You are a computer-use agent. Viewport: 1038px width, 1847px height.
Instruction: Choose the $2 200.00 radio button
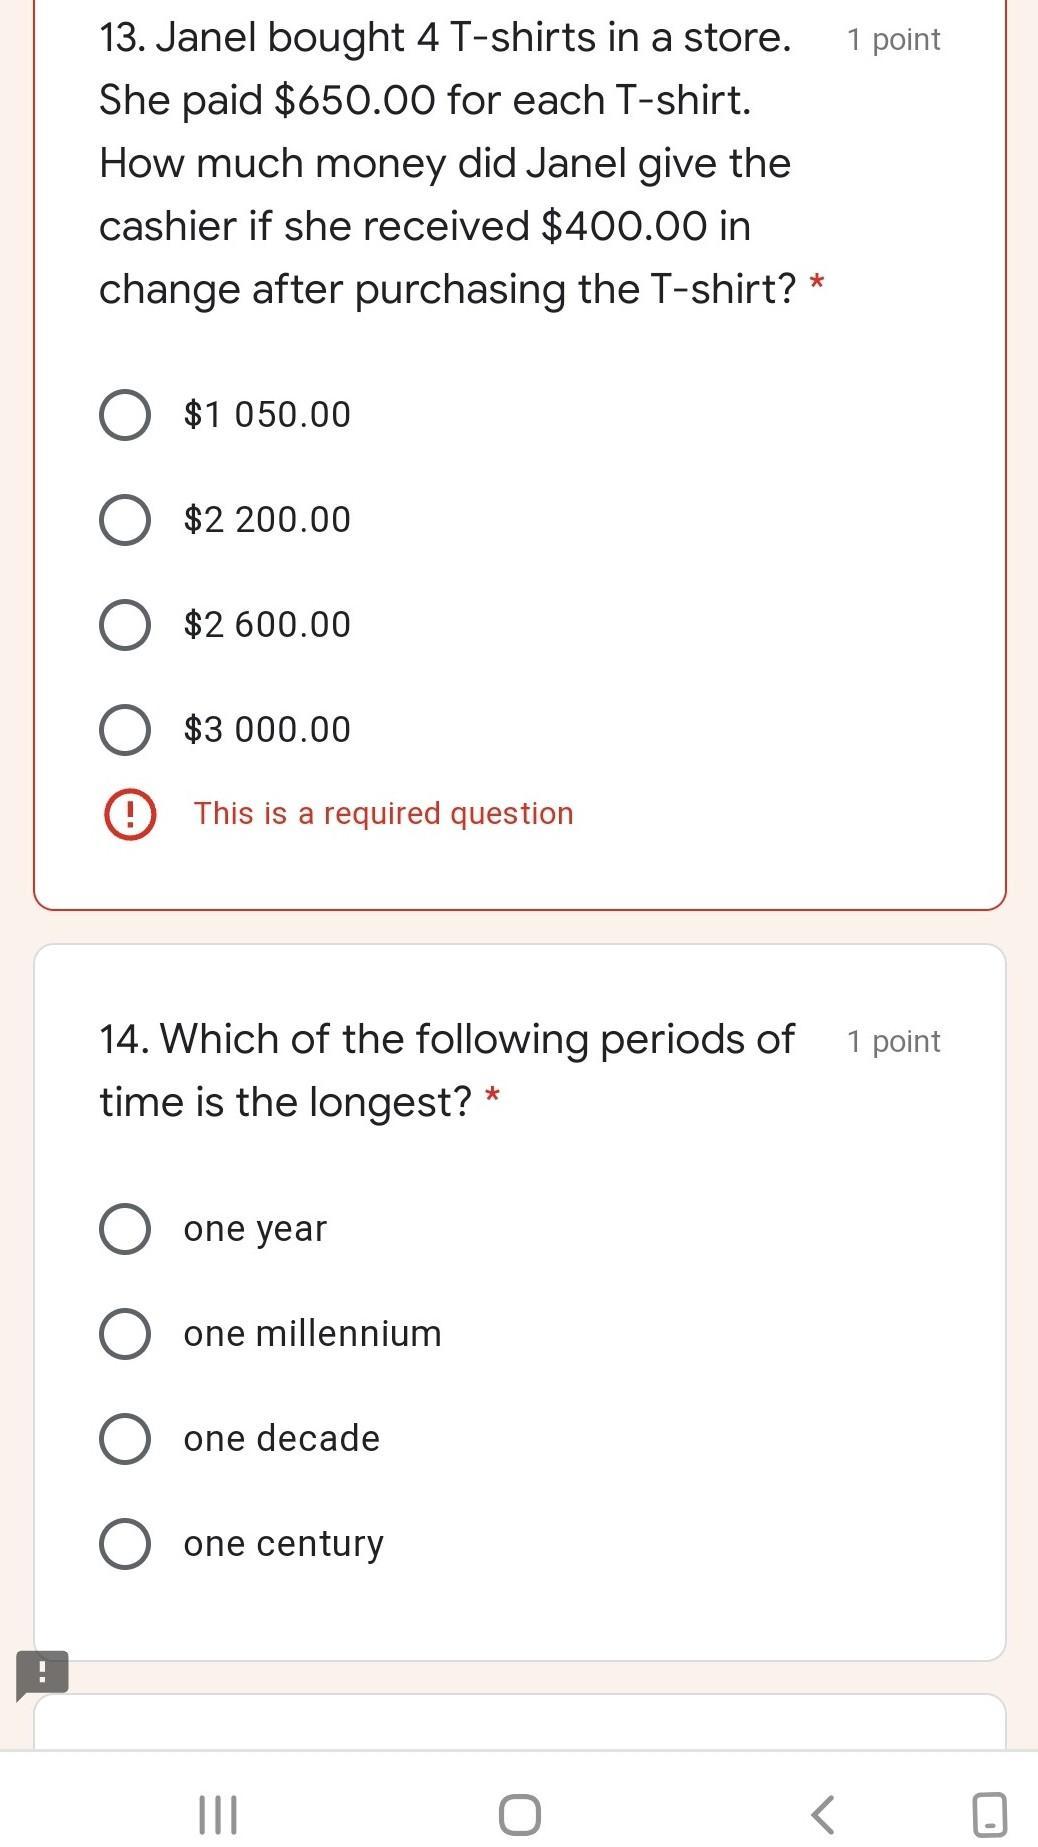tap(125, 520)
